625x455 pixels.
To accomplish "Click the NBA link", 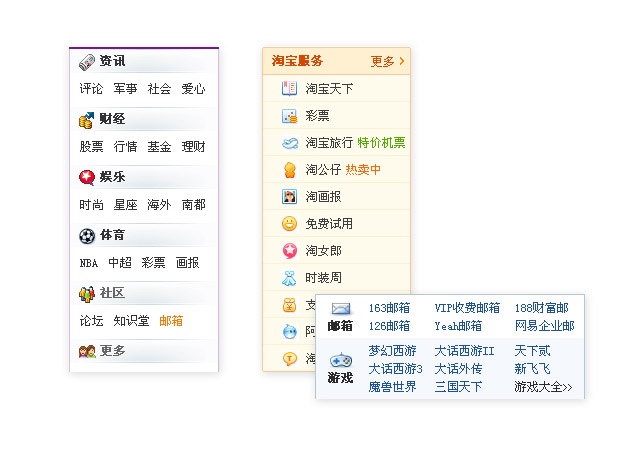I will [x=88, y=263].
